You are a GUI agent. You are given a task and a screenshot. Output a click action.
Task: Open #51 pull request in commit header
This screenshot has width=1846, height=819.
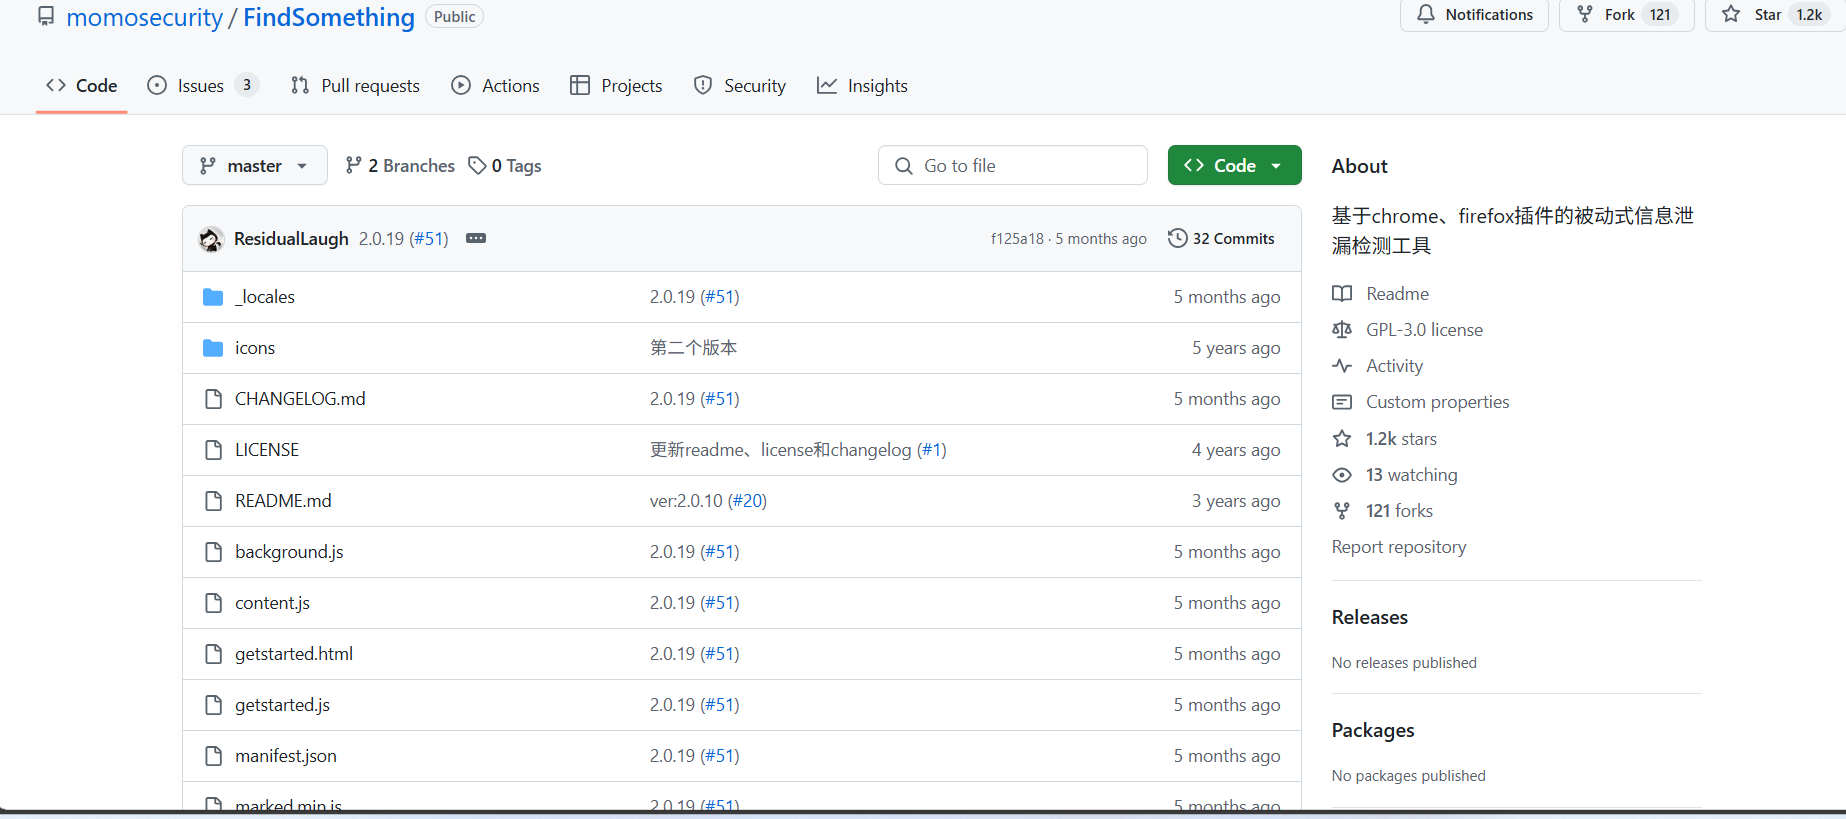(429, 239)
